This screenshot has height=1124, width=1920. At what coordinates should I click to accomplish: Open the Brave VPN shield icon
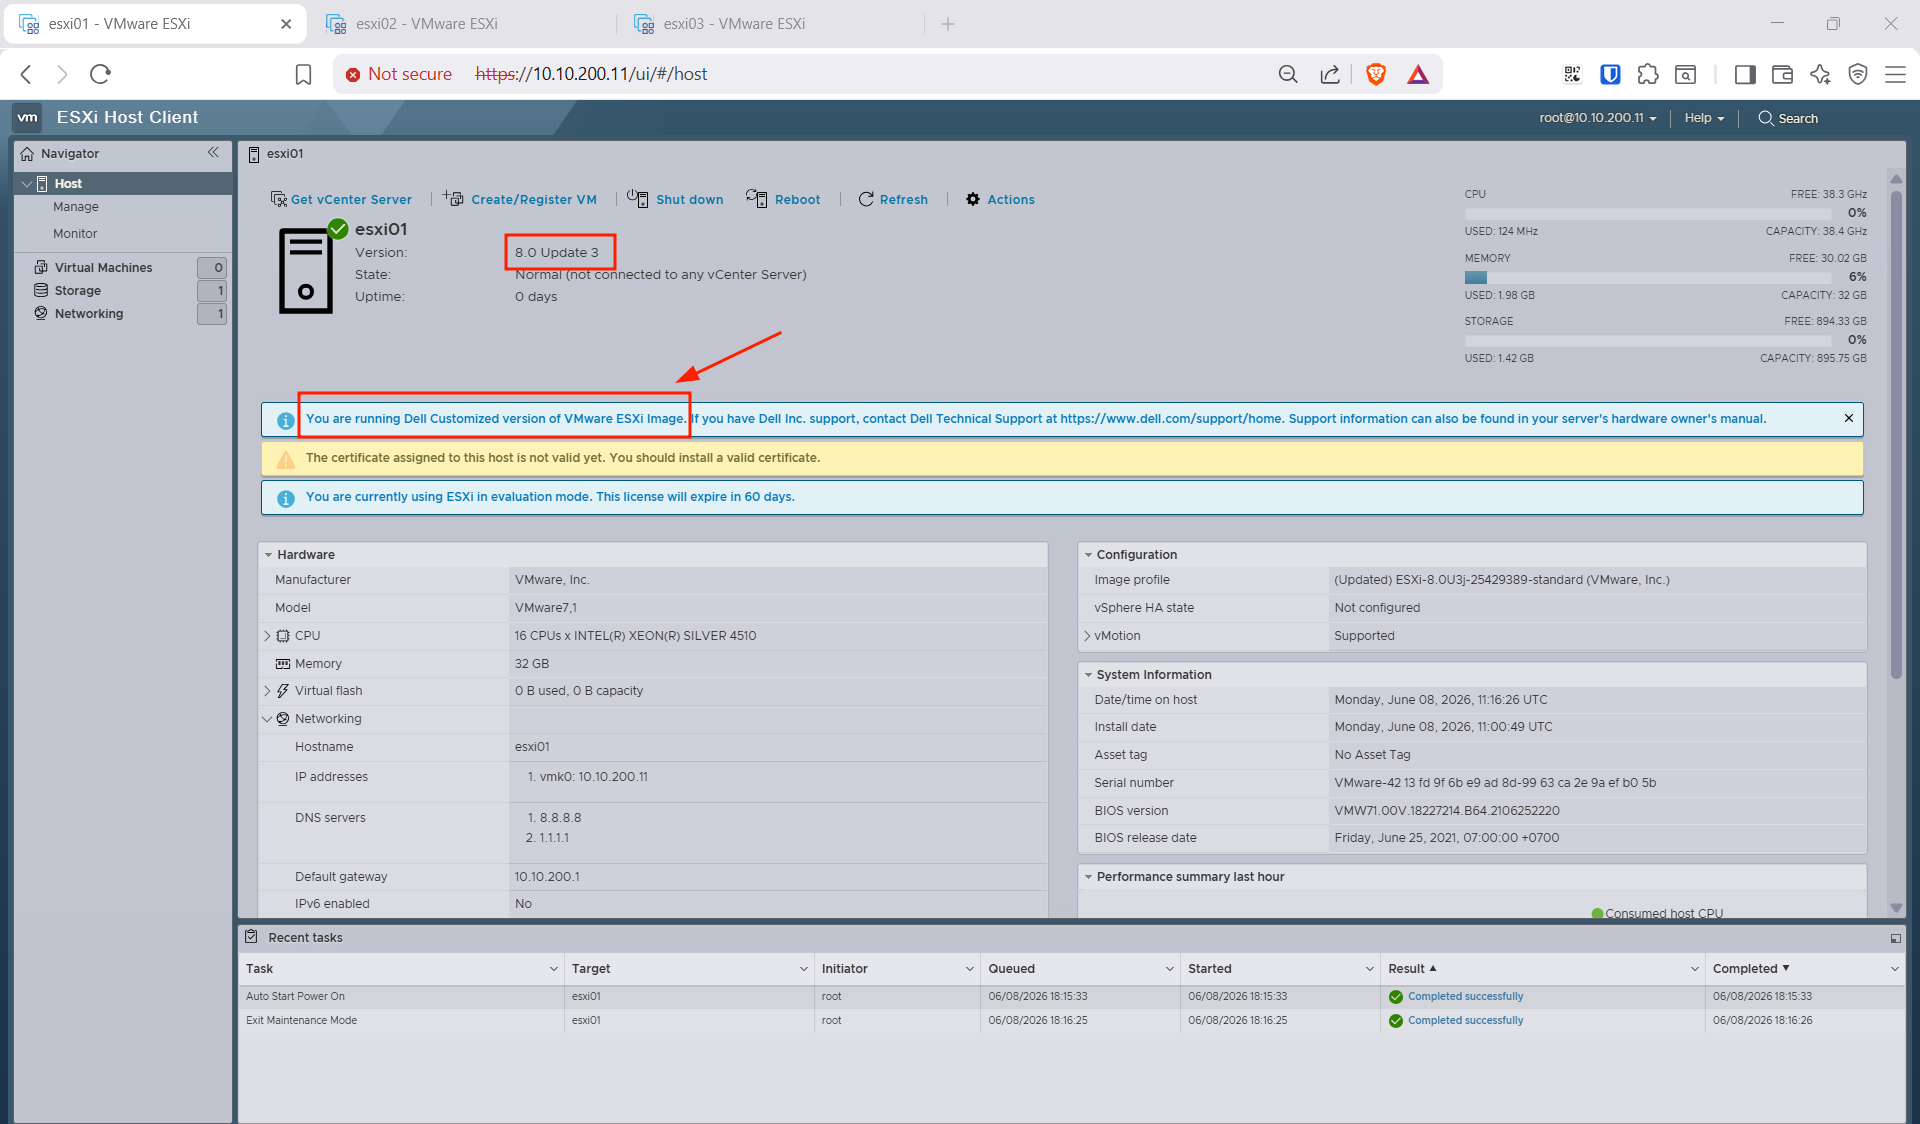[x=1858, y=74]
